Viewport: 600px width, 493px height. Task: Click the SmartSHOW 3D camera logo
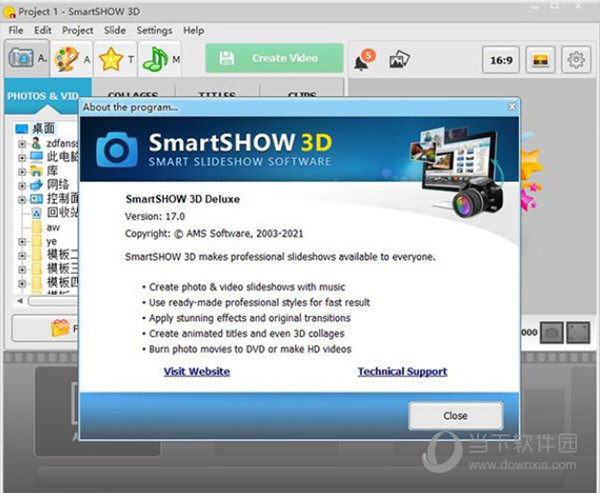117,150
